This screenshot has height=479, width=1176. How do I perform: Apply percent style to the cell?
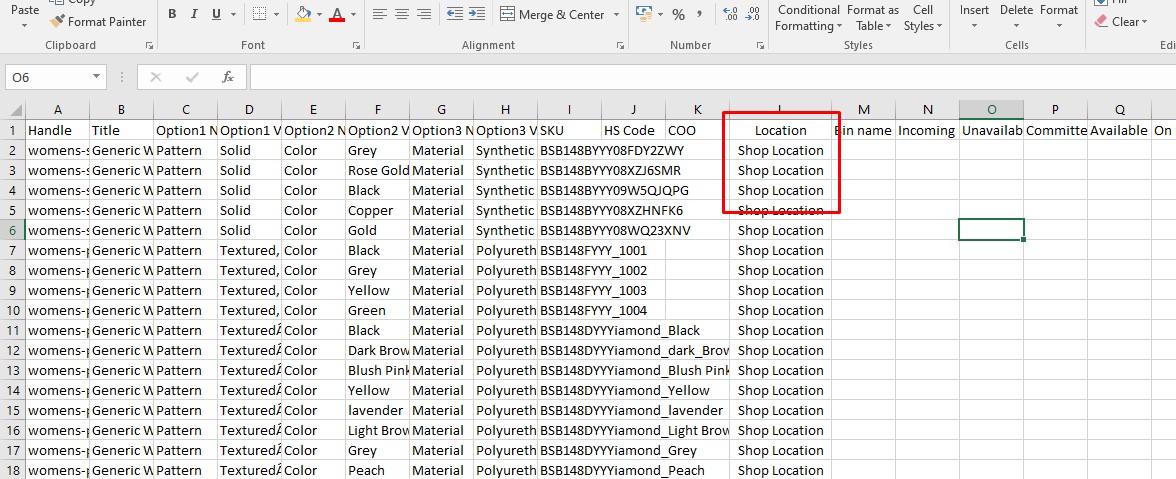(679, 14)
